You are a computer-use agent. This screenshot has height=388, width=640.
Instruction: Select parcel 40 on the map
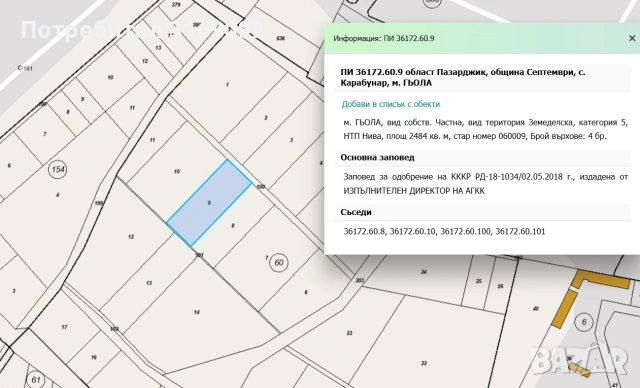point(536,309)
